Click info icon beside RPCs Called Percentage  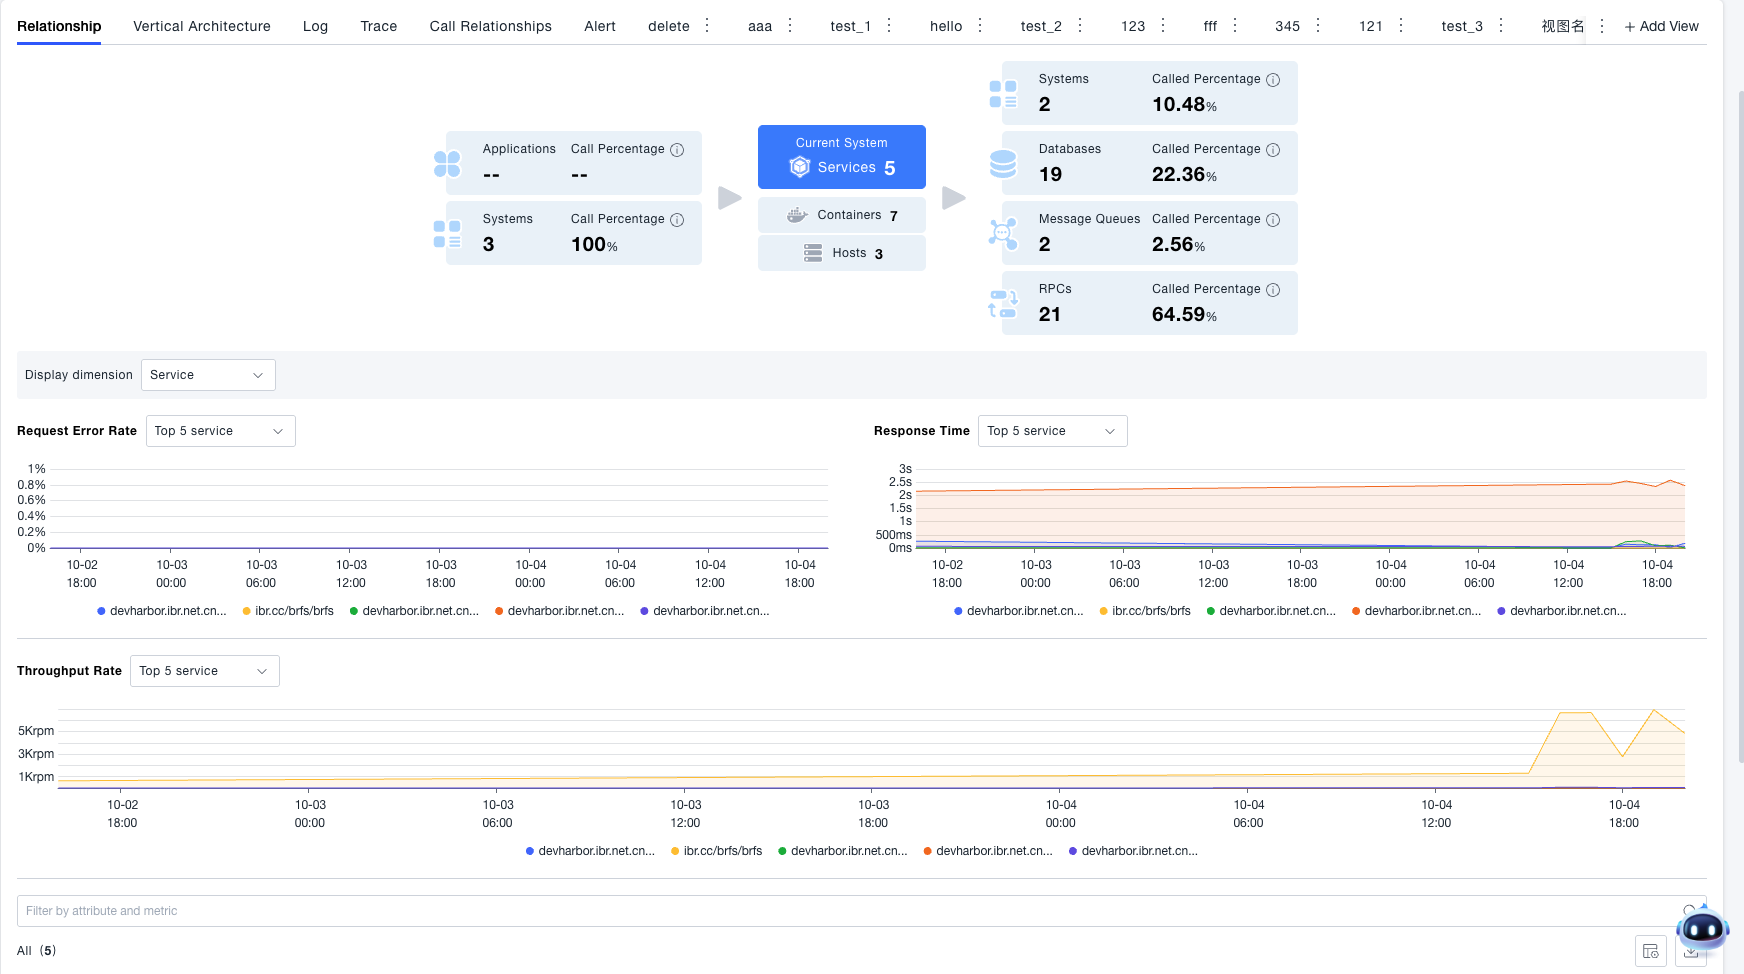[1273, 290]
